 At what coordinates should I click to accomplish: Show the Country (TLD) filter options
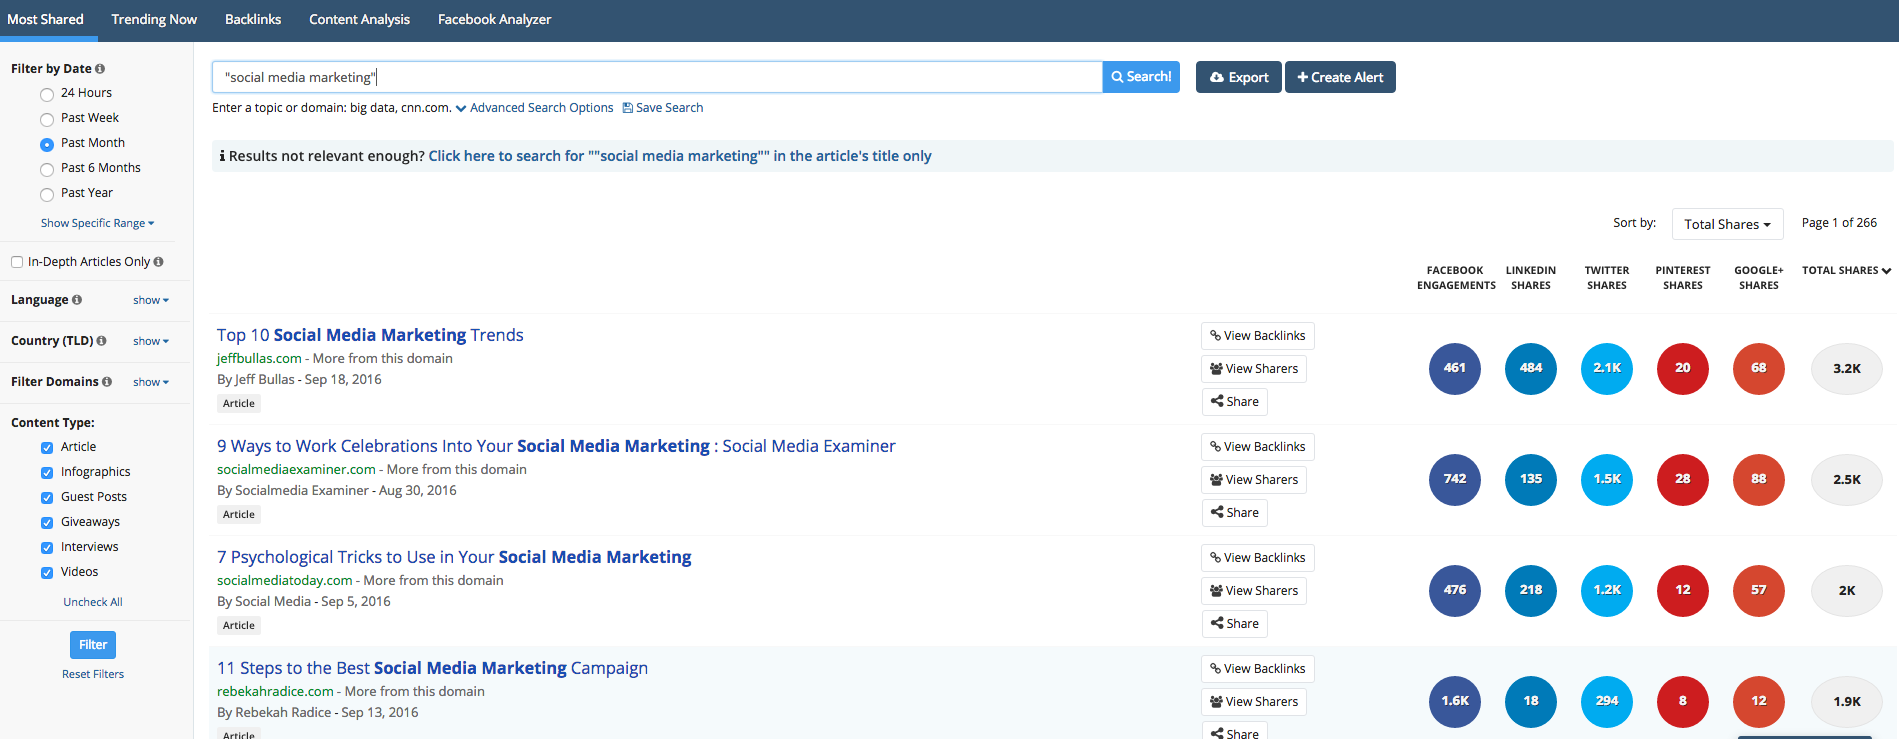click(150, 341)
